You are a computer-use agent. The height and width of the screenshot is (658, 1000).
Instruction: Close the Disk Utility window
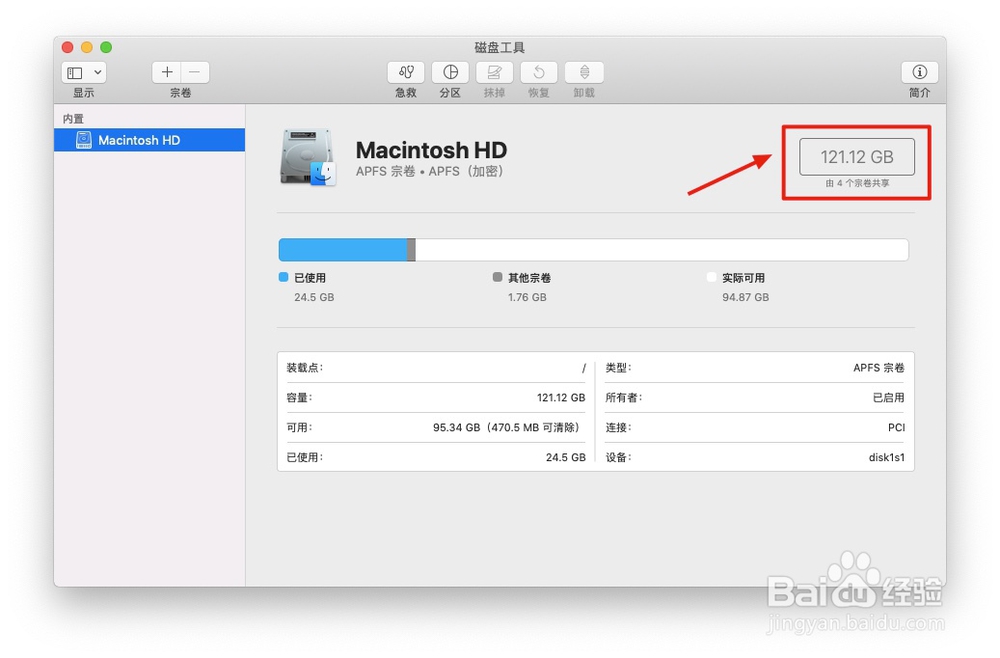tap(68, 47)
